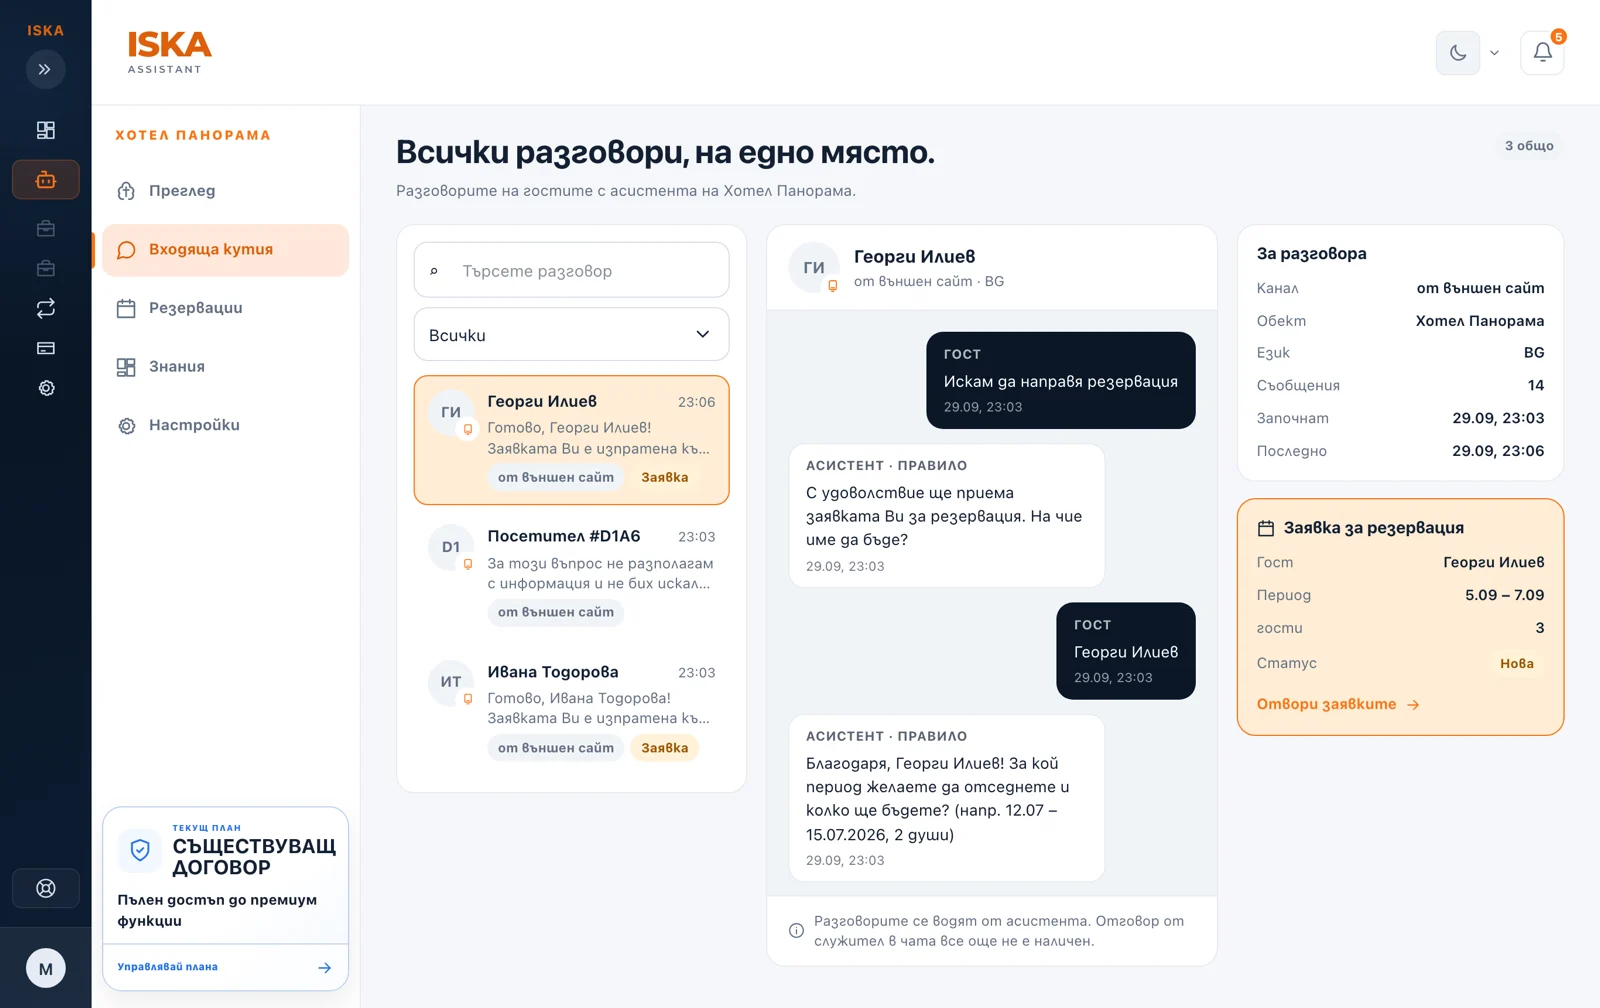Click the 3 общо counter badge
Viewport: 1600px width, 1008px height.
tap(1529, 146)
